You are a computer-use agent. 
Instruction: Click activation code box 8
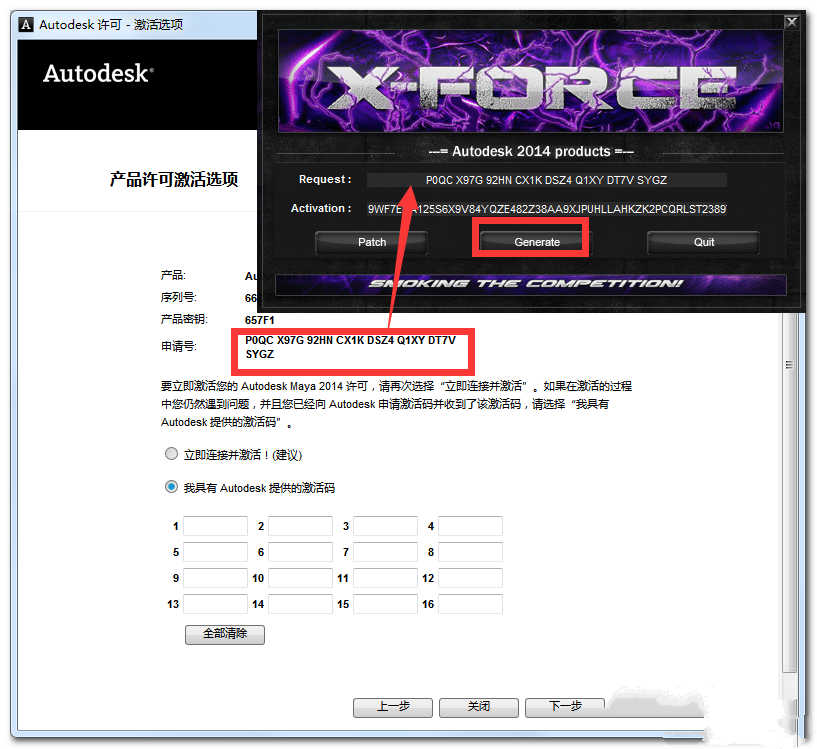(x=470, y=552)
